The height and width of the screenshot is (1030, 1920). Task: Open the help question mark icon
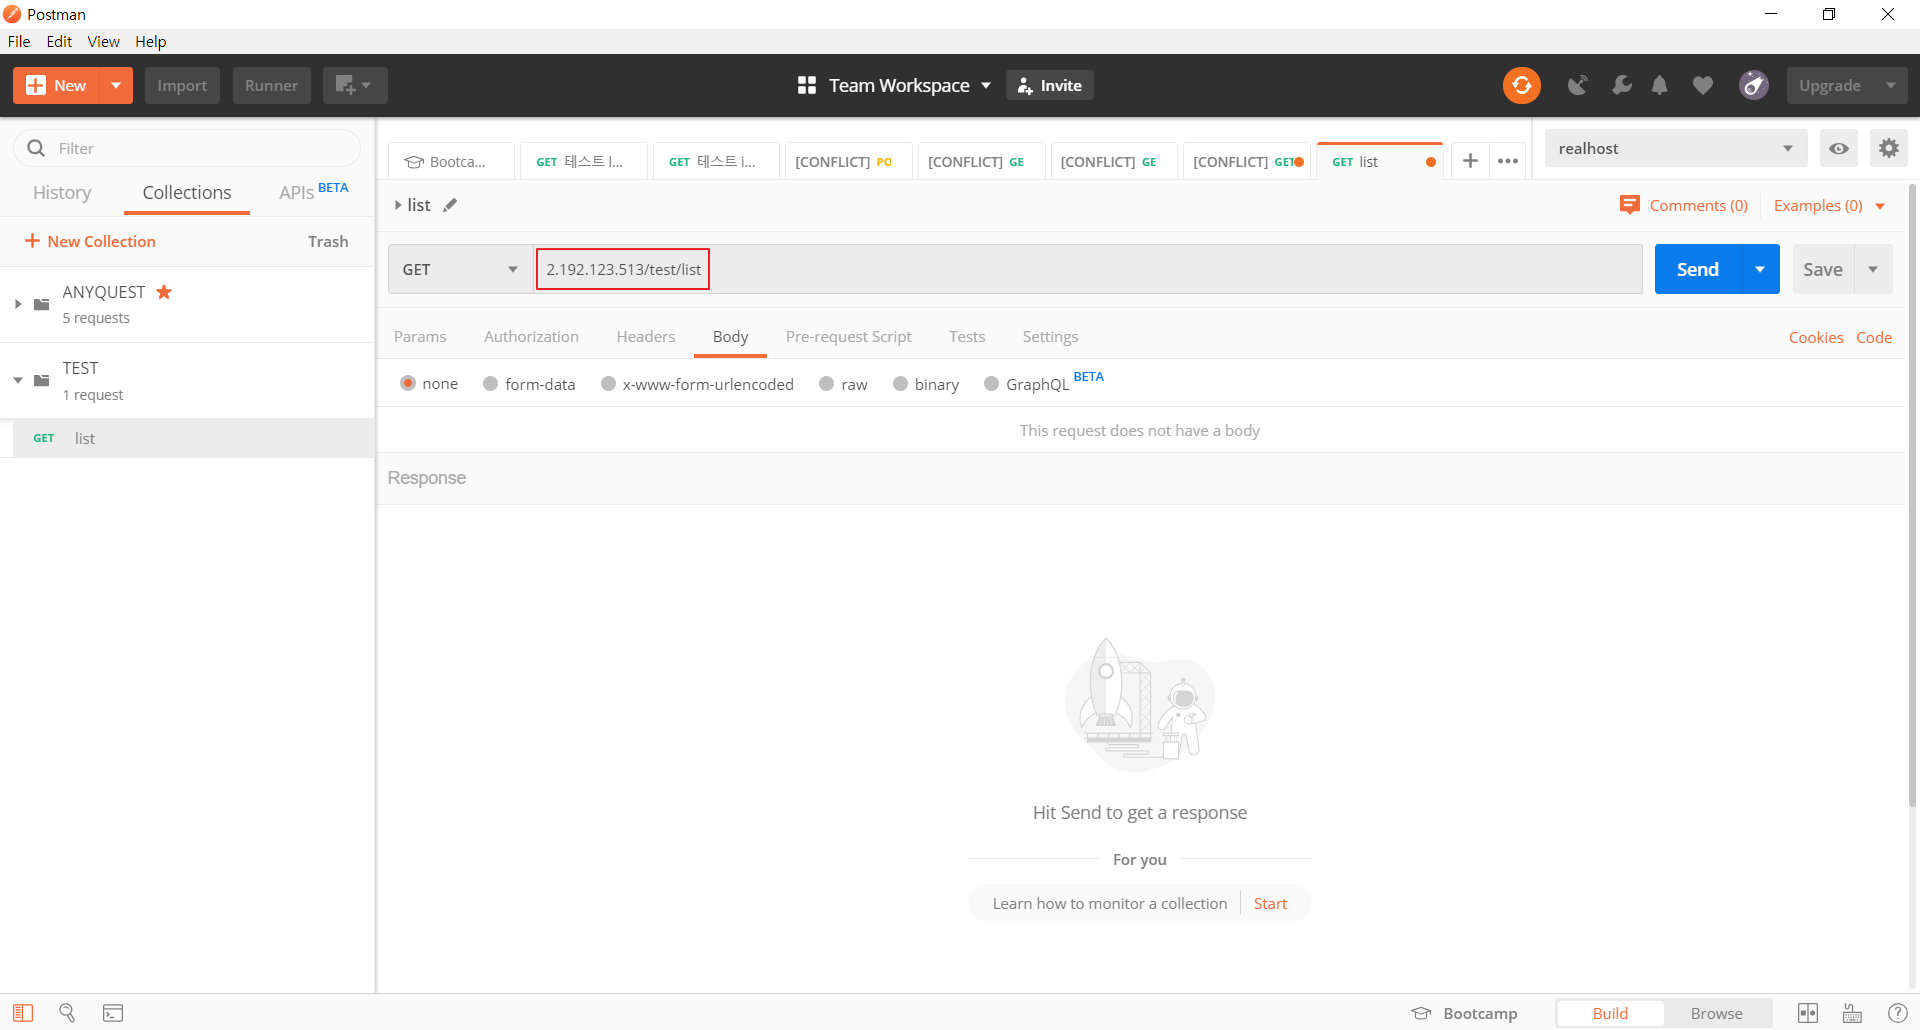[1897, 1013]
